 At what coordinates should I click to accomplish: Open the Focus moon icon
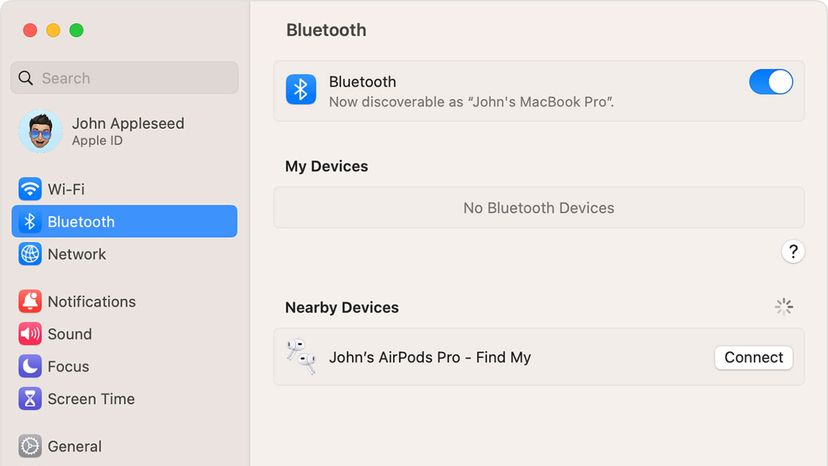(30, 366)
